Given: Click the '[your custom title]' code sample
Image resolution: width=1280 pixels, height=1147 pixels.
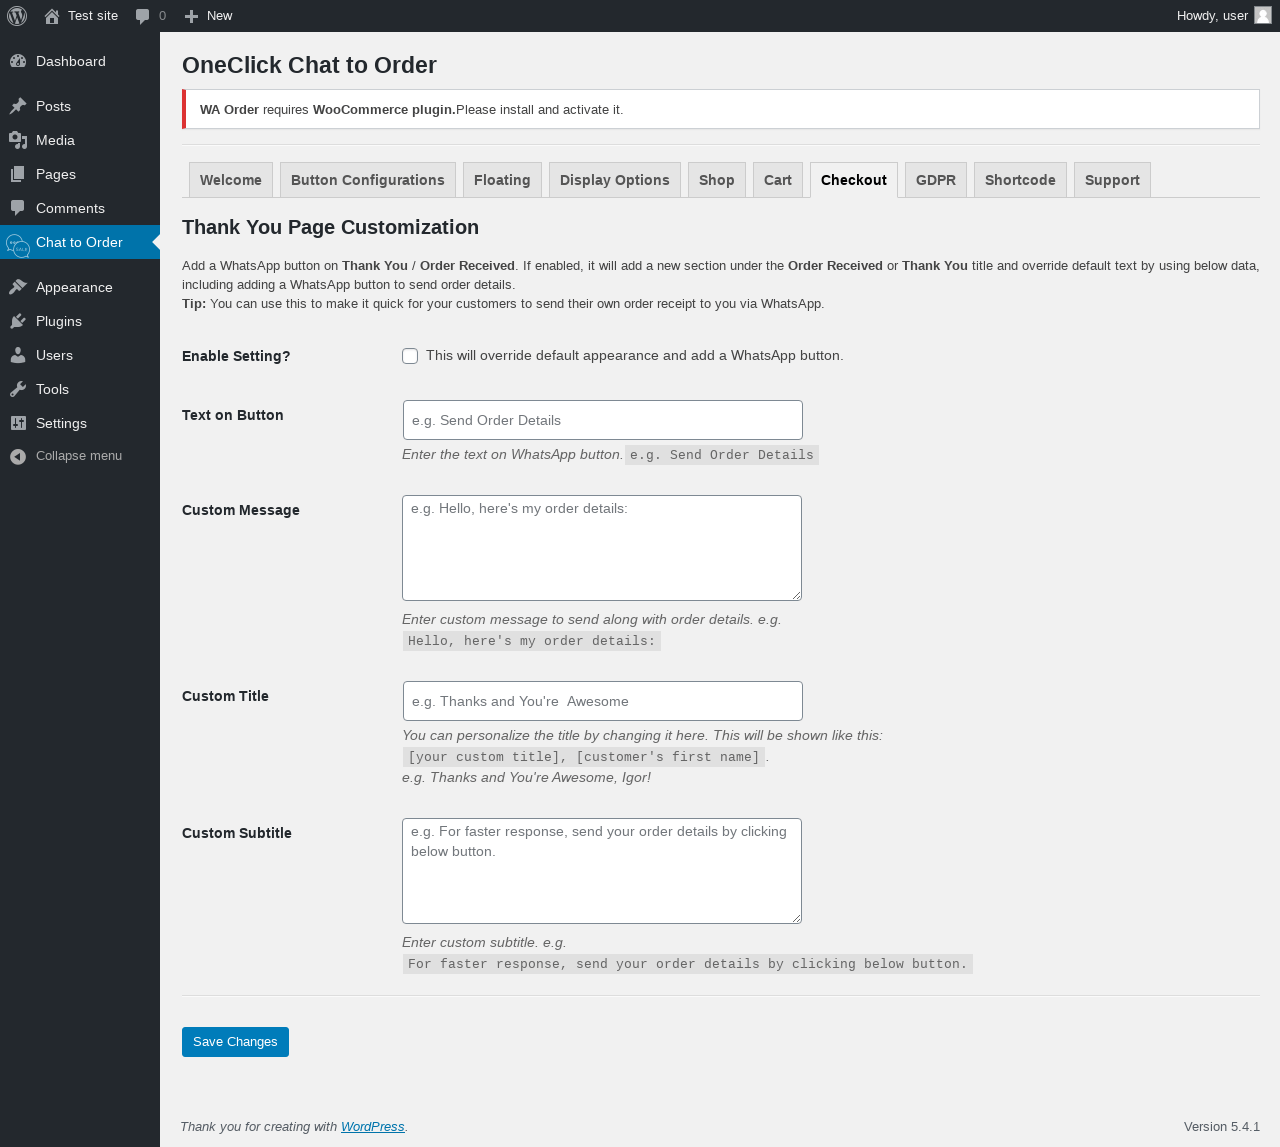Looking at the screenshot, I should 584,757.
